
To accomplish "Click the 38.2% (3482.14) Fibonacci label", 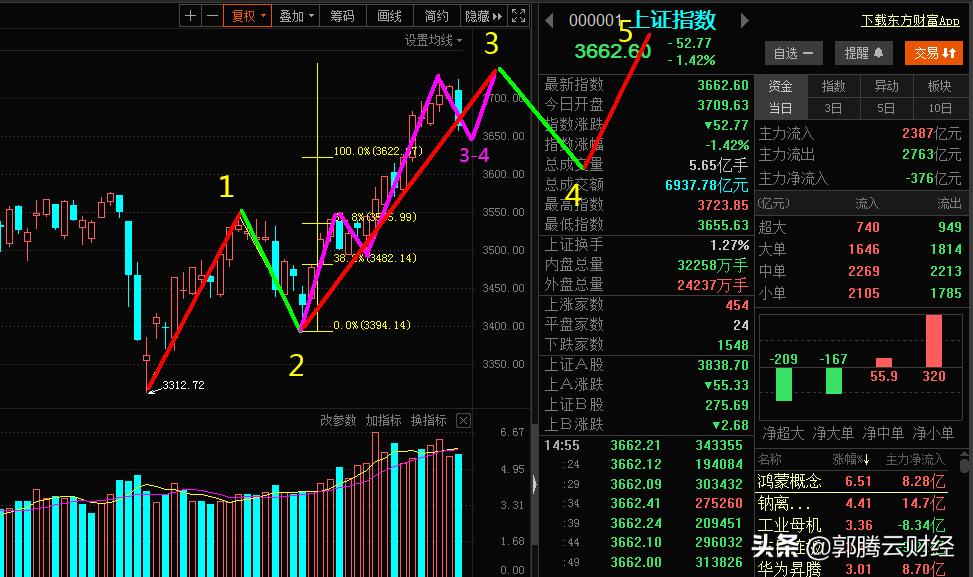I will (375, 258).
